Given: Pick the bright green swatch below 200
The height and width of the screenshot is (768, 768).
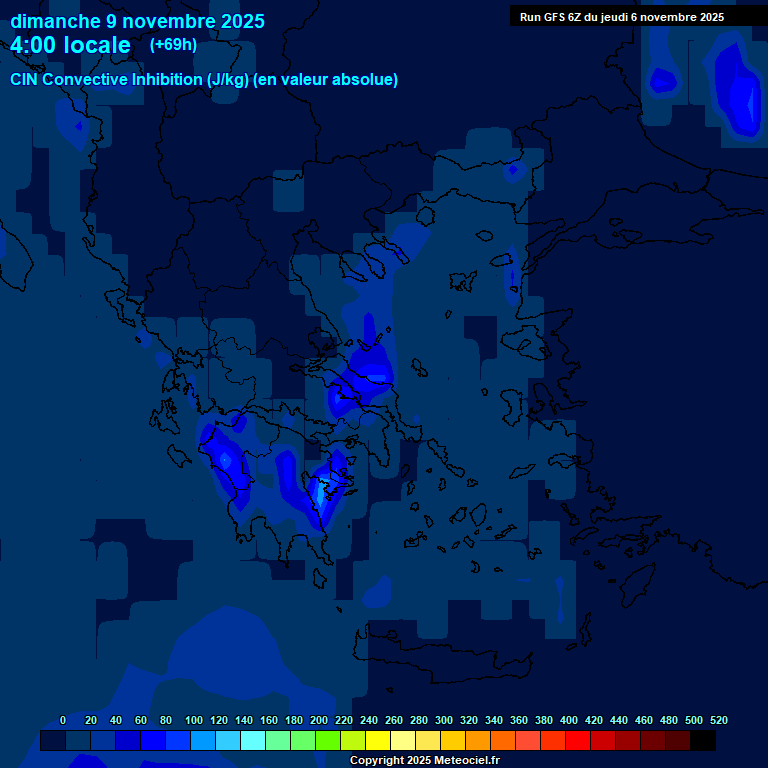Looking at the screenshot, I should click(x=328, y=741).
